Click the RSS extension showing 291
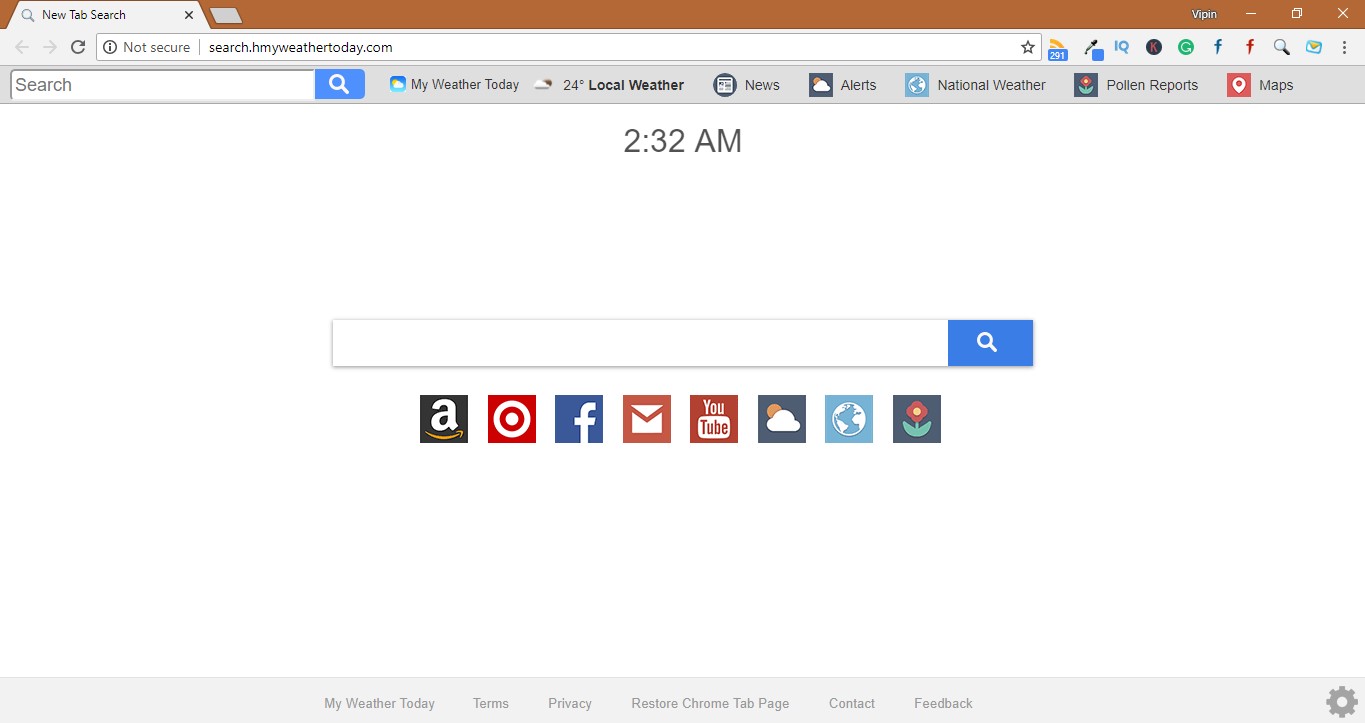This screenshot has height=723, width=1365. click(x=1057, y=47)
